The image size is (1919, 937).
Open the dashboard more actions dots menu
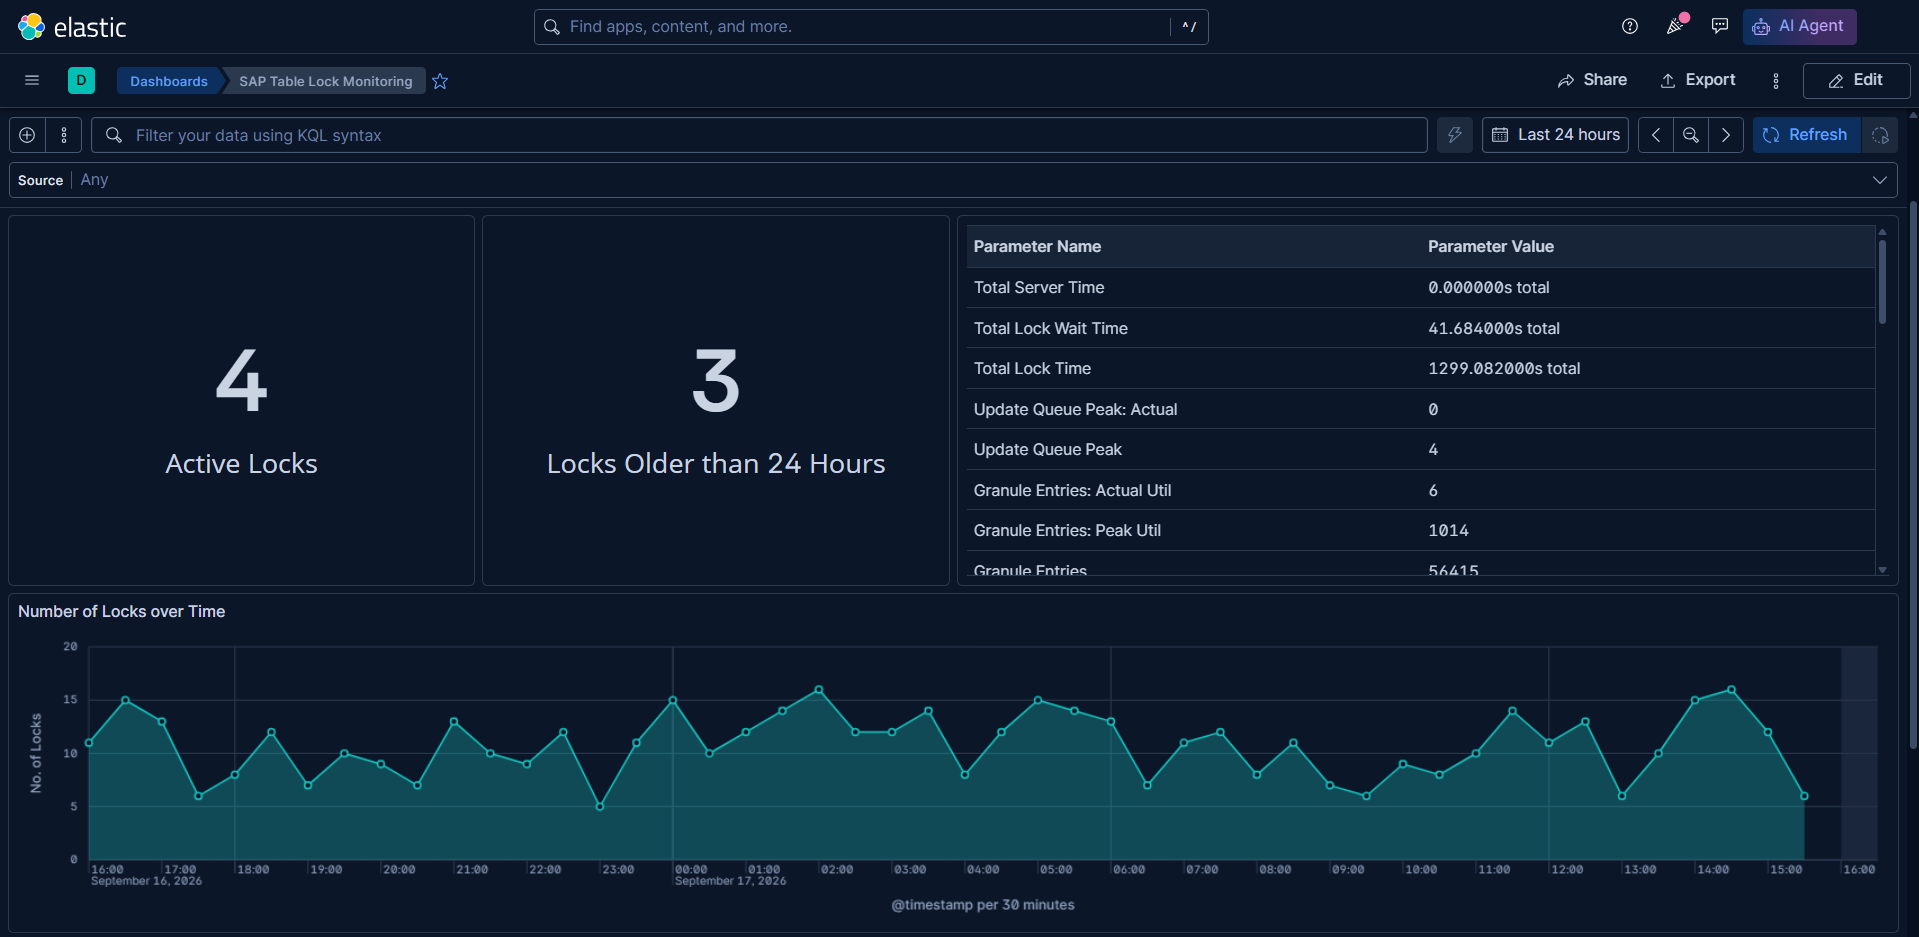click(x=1776, y=81)
